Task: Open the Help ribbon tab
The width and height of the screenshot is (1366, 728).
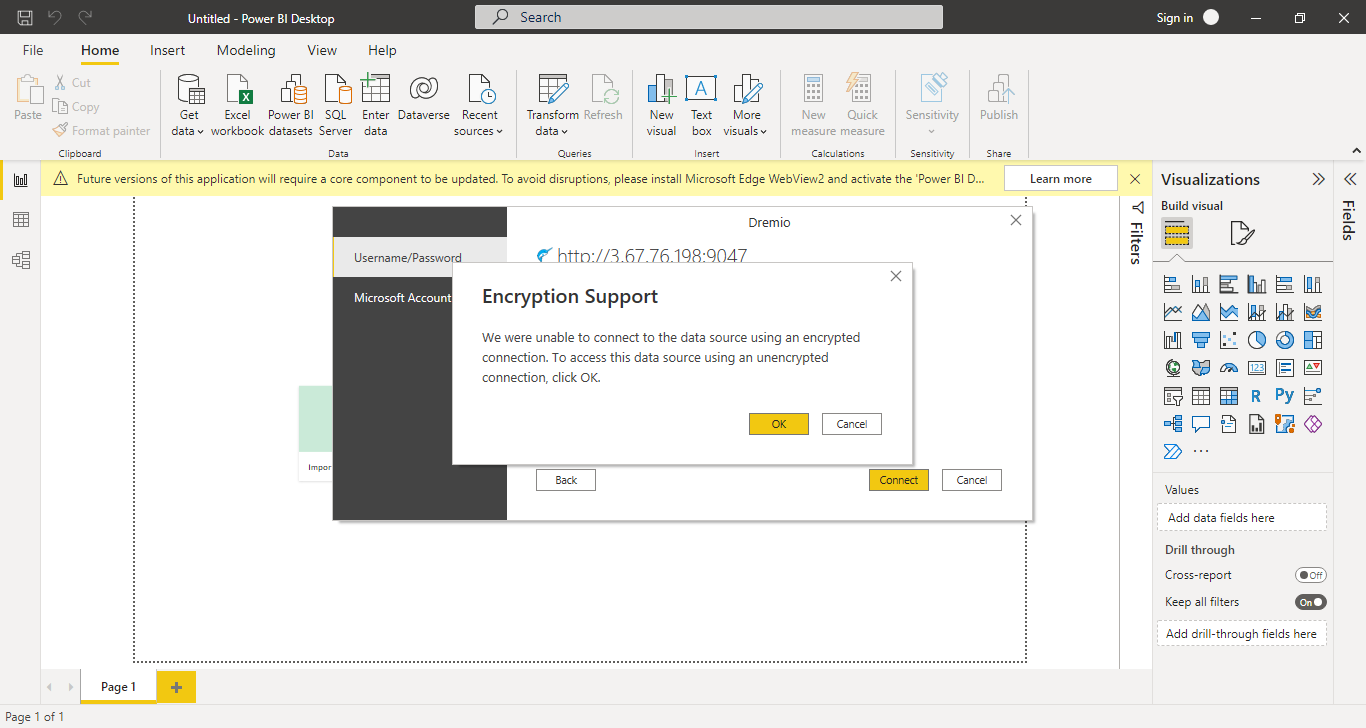Action: [x=382, y=50]
